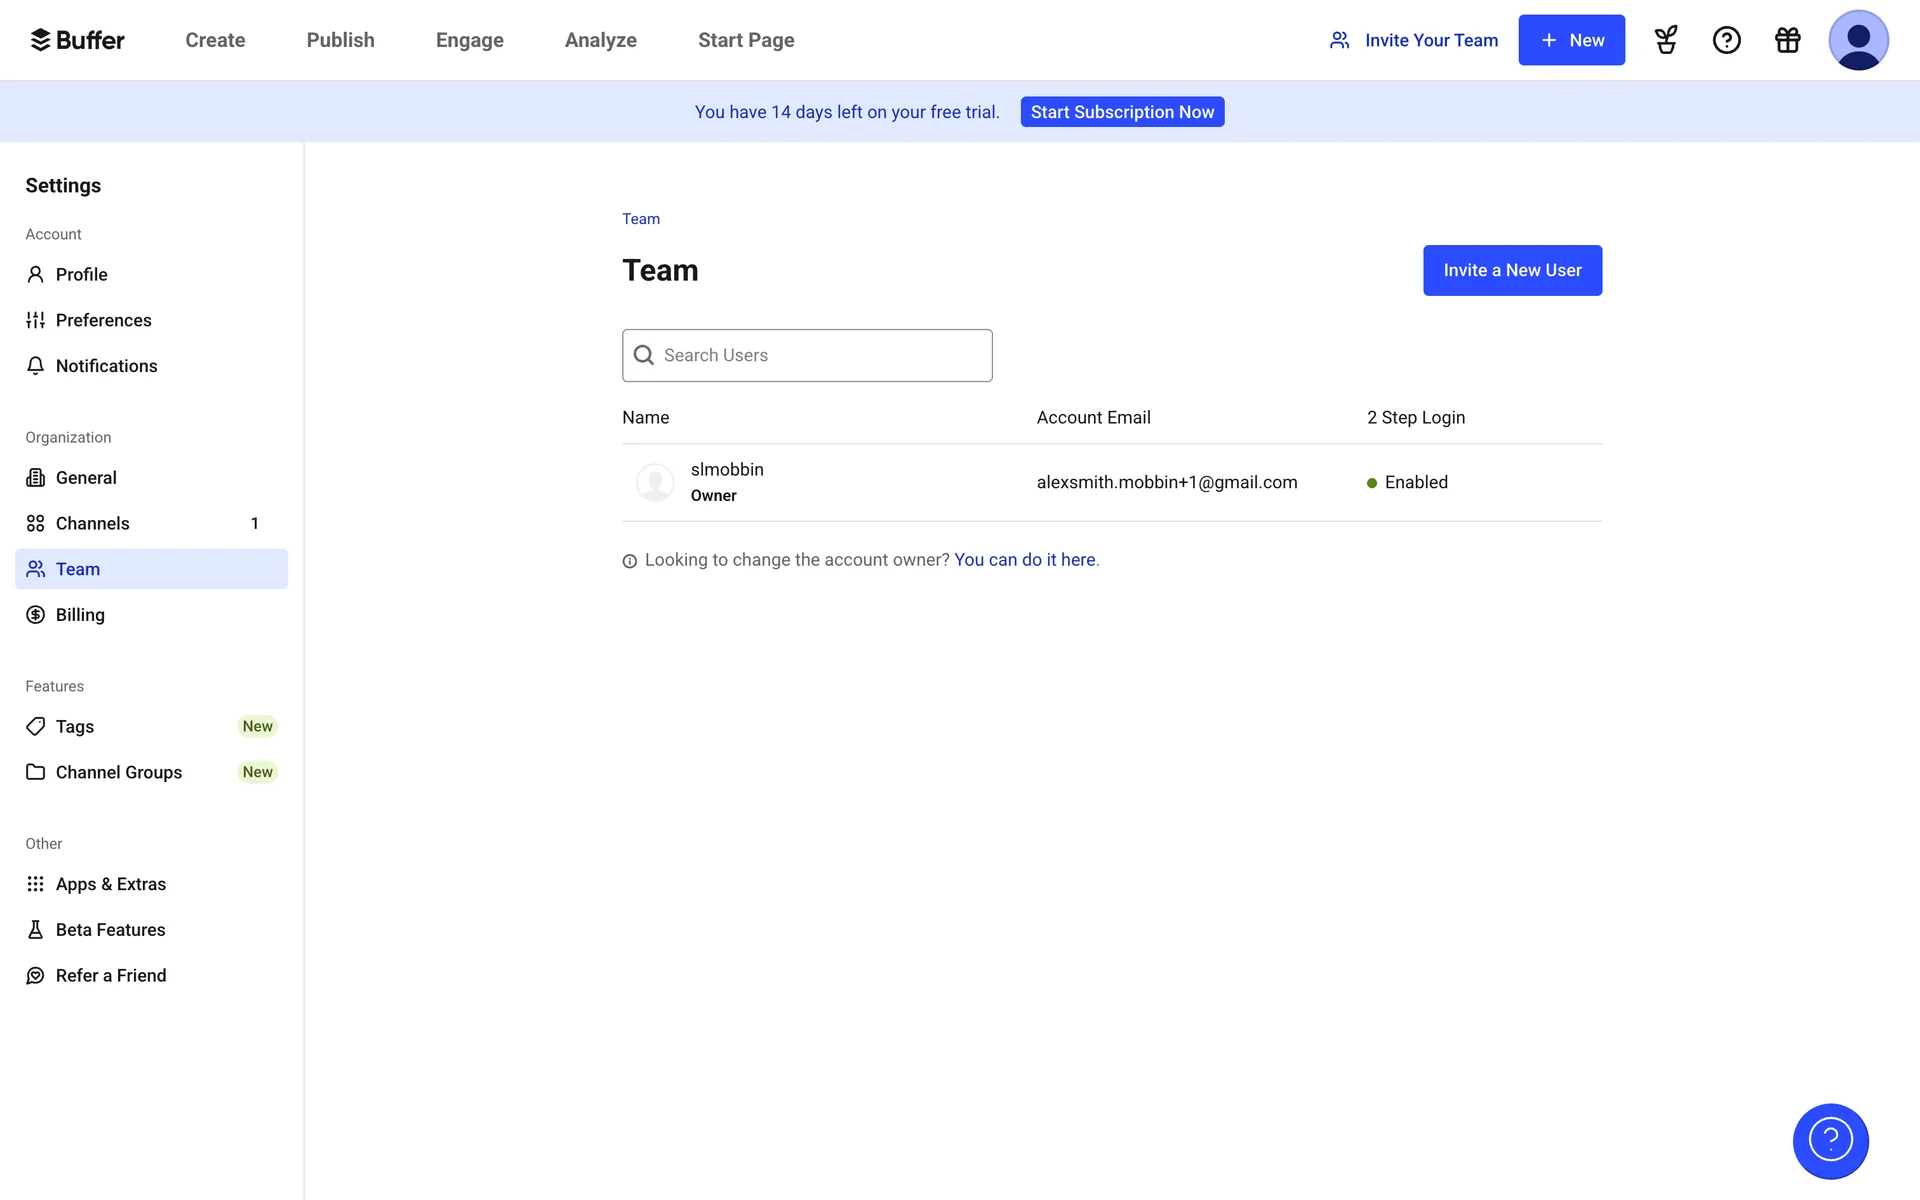Click Invite Your Team link
The height and width of the screenshot is (1200, 1920).
[1413, 40]
